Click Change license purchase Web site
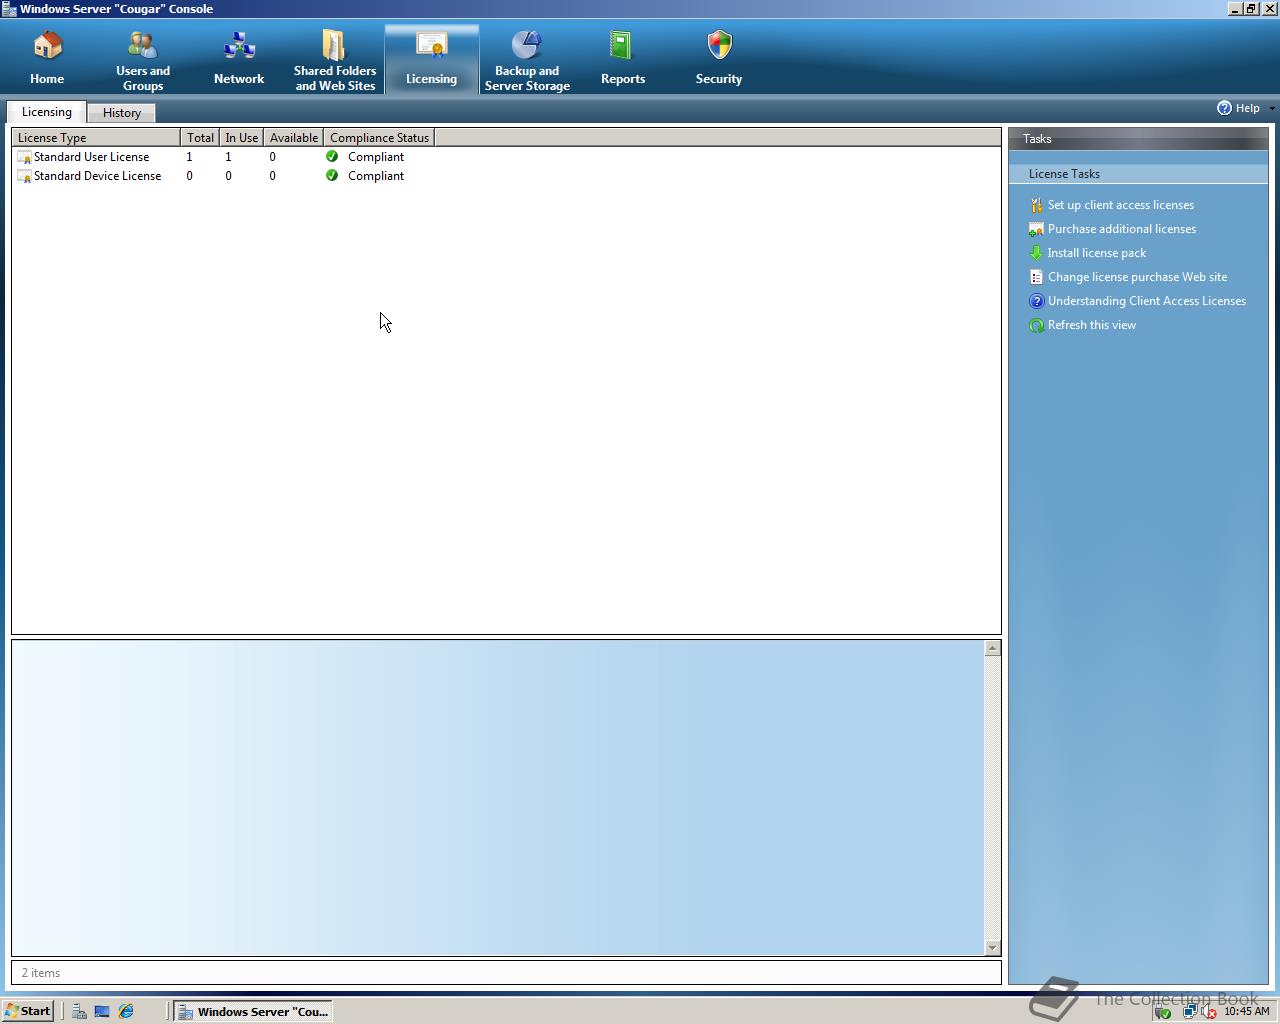Screen dimensions: 1280x1024 tap(1137, 277)
